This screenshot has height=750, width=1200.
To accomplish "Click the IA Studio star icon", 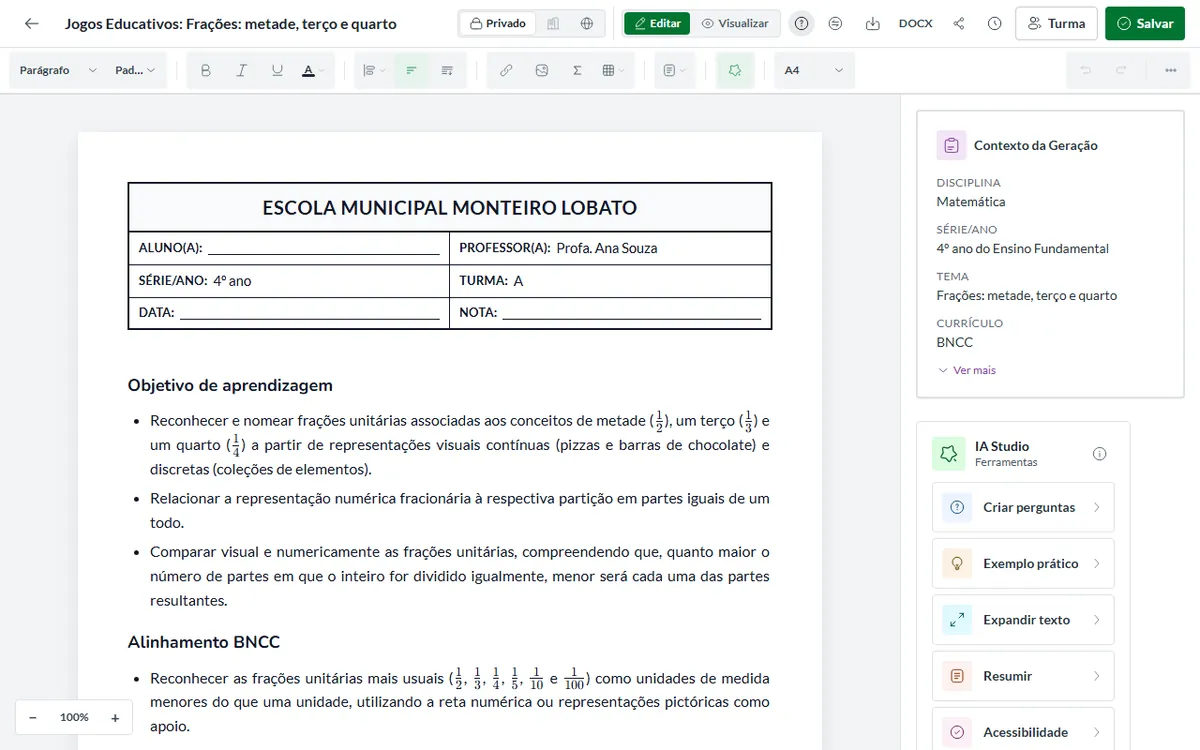I will tap(948, 454).
